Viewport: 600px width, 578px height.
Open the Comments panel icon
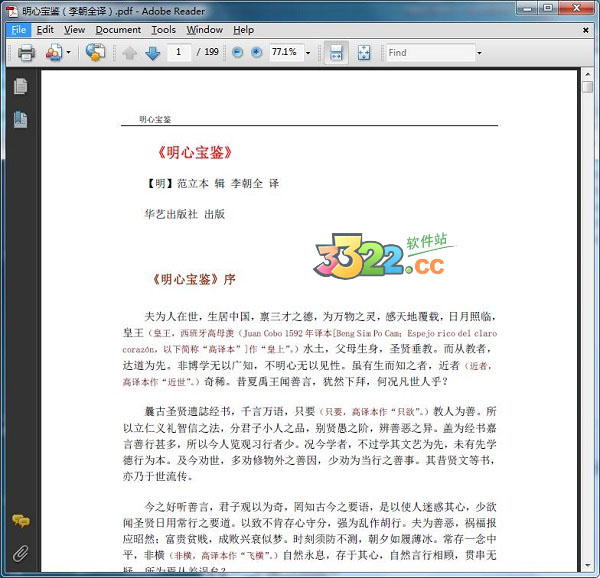(x=21, y=521)
